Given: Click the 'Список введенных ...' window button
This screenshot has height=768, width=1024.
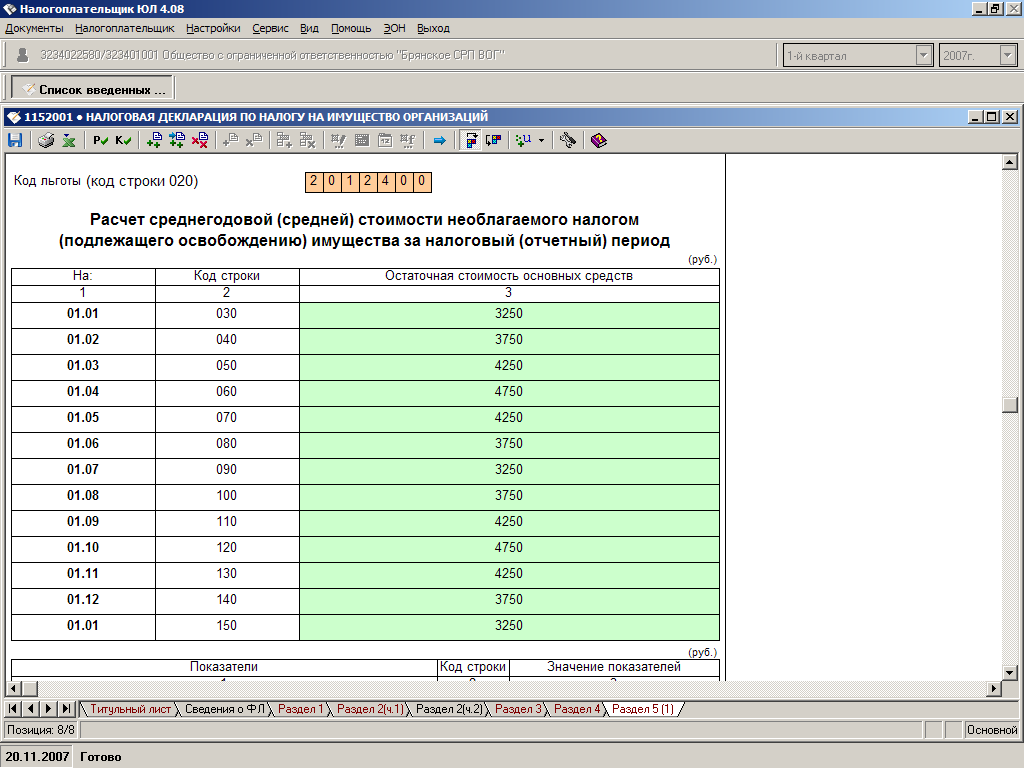Looking at the screenshot, I should (92, 89).
